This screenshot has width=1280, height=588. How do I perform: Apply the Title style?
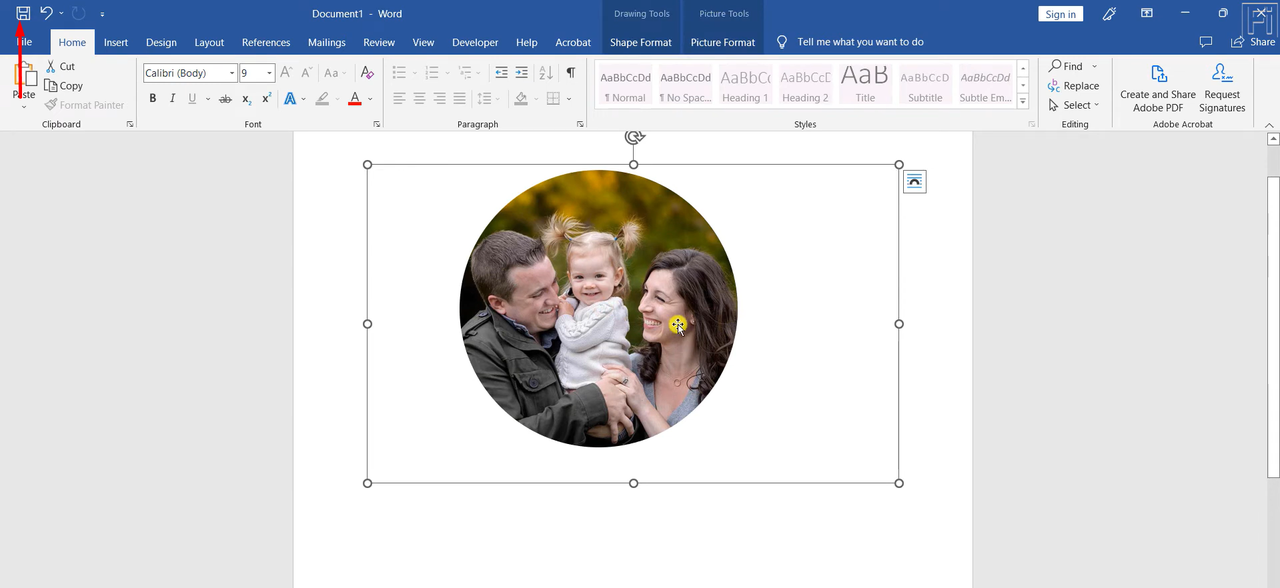(x=865, y=84)
